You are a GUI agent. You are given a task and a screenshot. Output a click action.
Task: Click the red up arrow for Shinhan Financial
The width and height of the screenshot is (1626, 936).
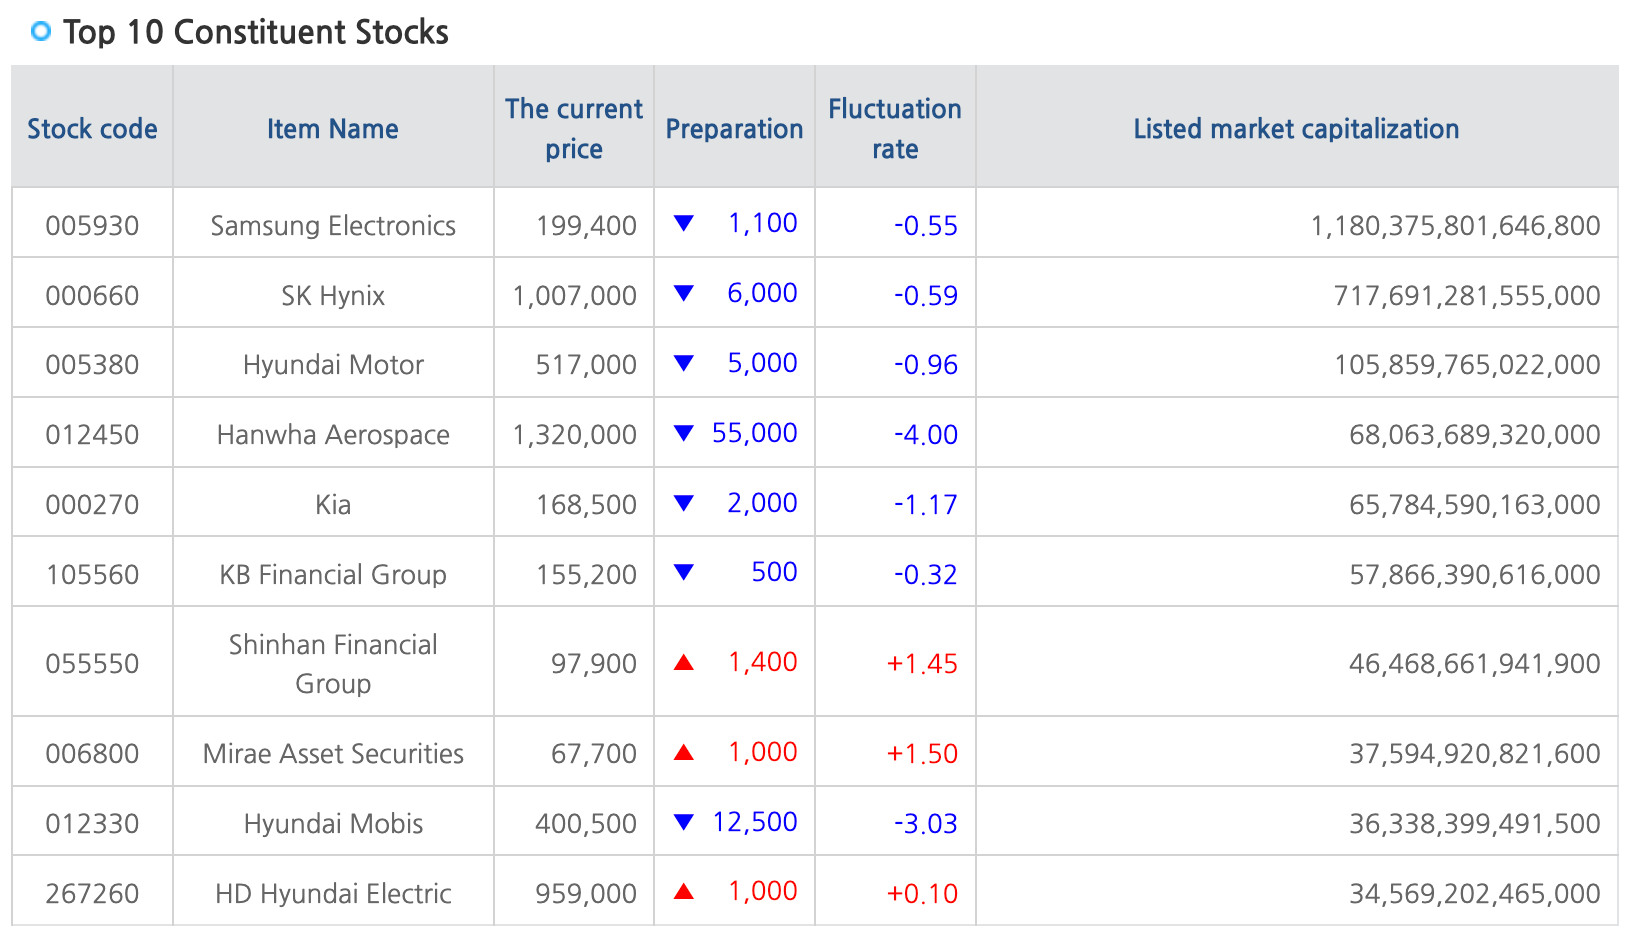(x=684, y=662)
